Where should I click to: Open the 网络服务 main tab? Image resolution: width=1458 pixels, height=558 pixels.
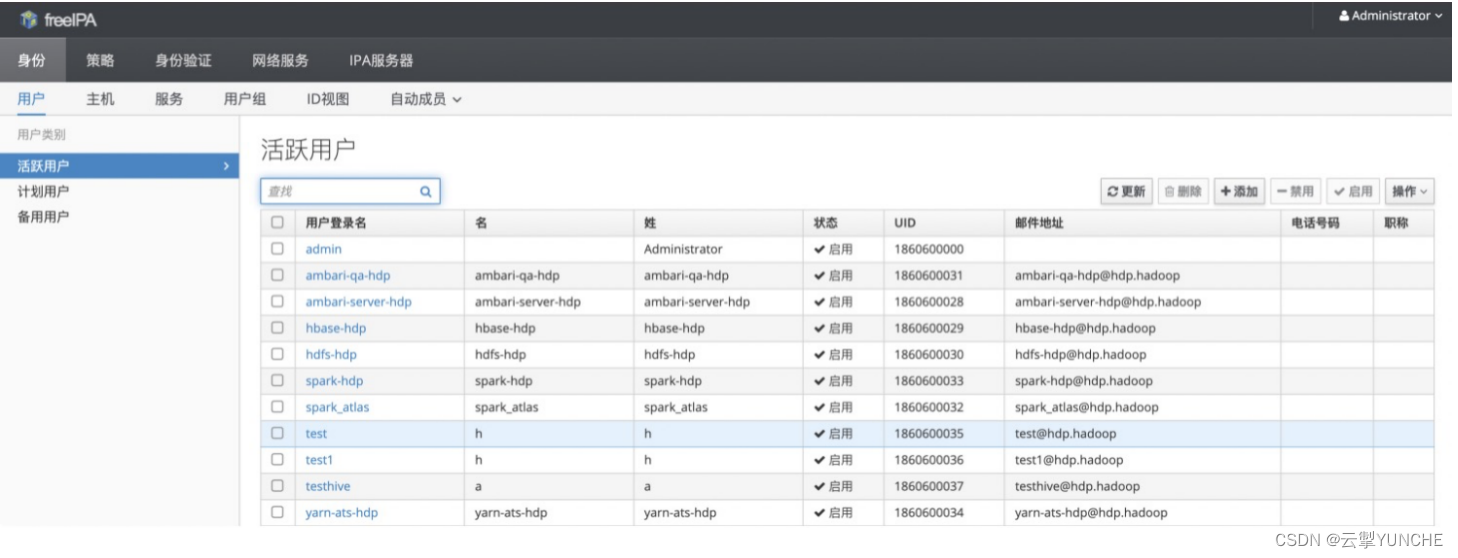[x=280, y=60]
